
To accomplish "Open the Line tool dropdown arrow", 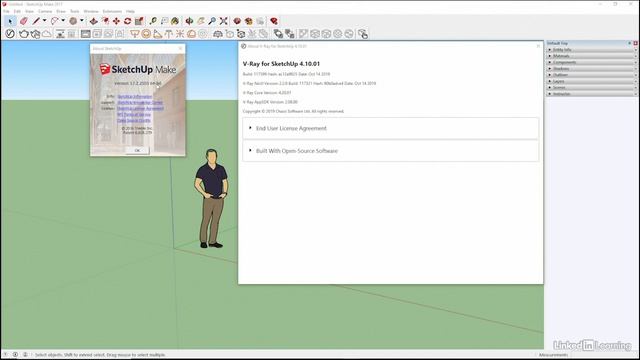I will coord(44,21).
